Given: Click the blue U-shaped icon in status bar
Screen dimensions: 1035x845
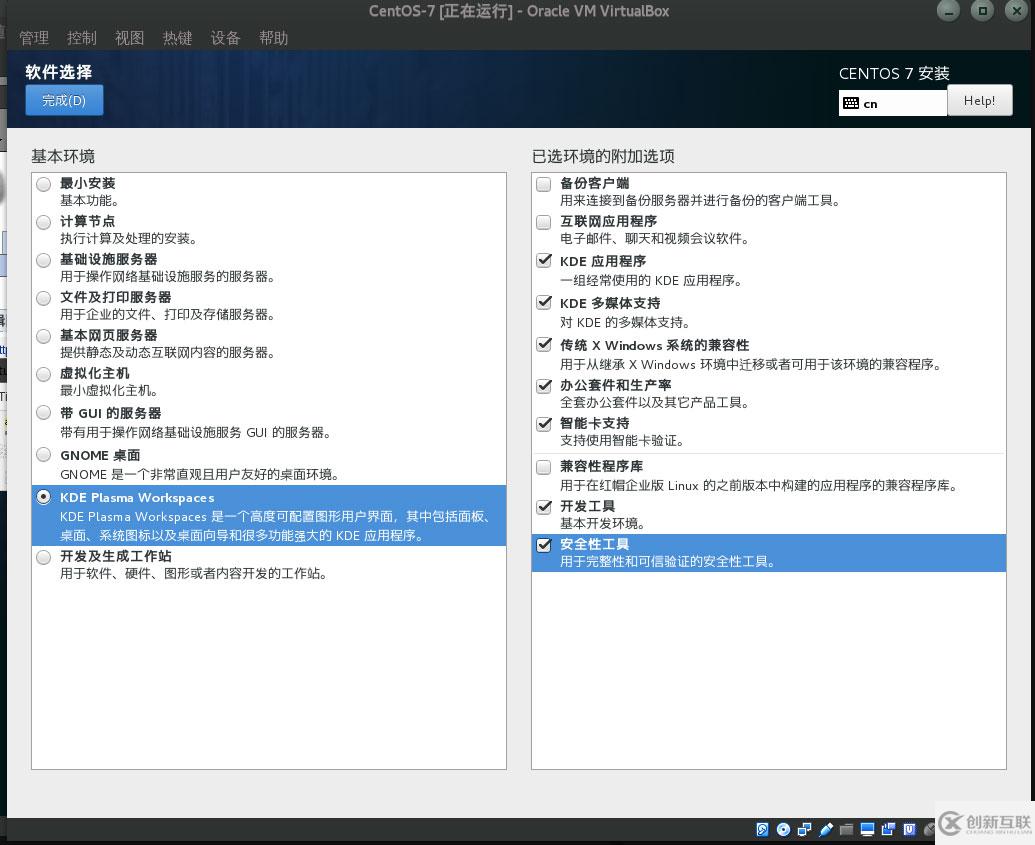Looking at the screenshot, I should click(910, 830).
